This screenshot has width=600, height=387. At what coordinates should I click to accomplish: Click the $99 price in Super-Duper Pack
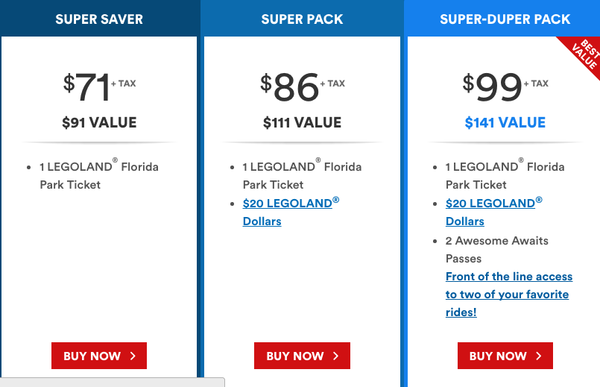coord(492,87)
